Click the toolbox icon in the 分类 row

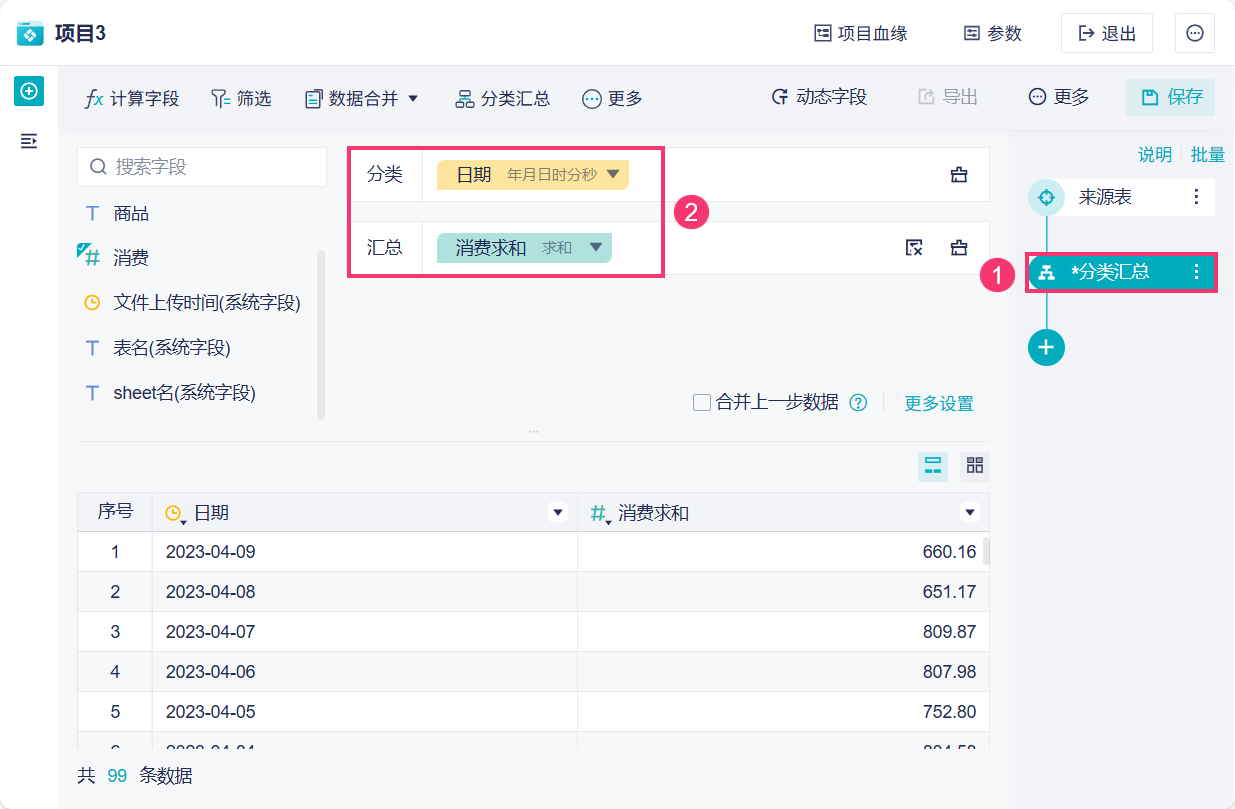point(959,175)
